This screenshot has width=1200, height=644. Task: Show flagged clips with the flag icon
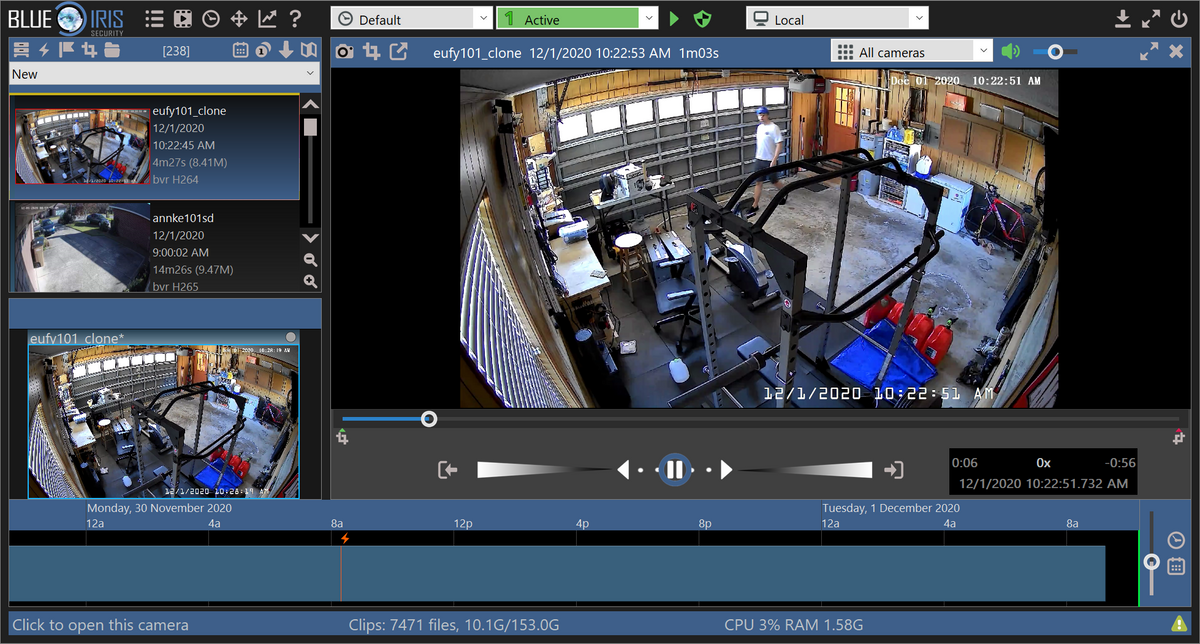(x=67, y=50)
